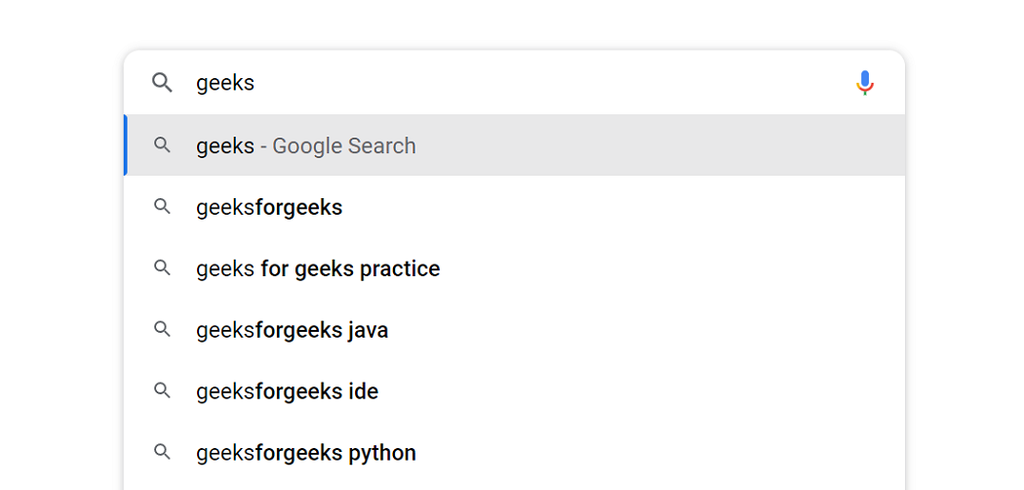This screenshot has height=490, width=1024.
Task: Click the microphone voice search icon
Action: [x=865, y=83]
